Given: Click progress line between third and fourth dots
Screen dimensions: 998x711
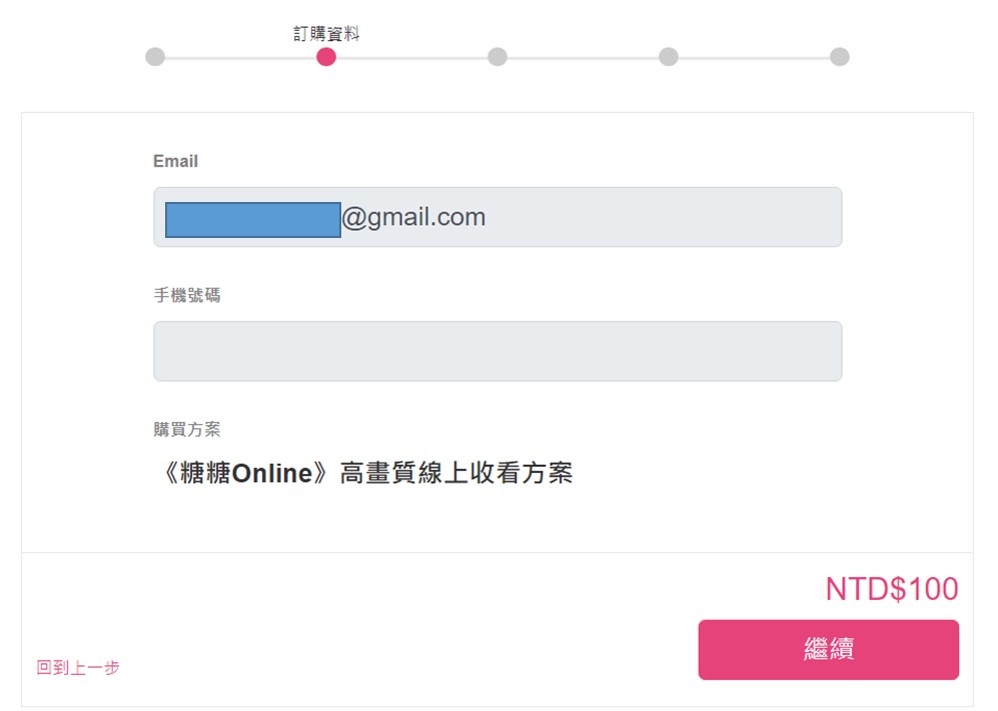Looking at the screenshot, I should point(583,58).
